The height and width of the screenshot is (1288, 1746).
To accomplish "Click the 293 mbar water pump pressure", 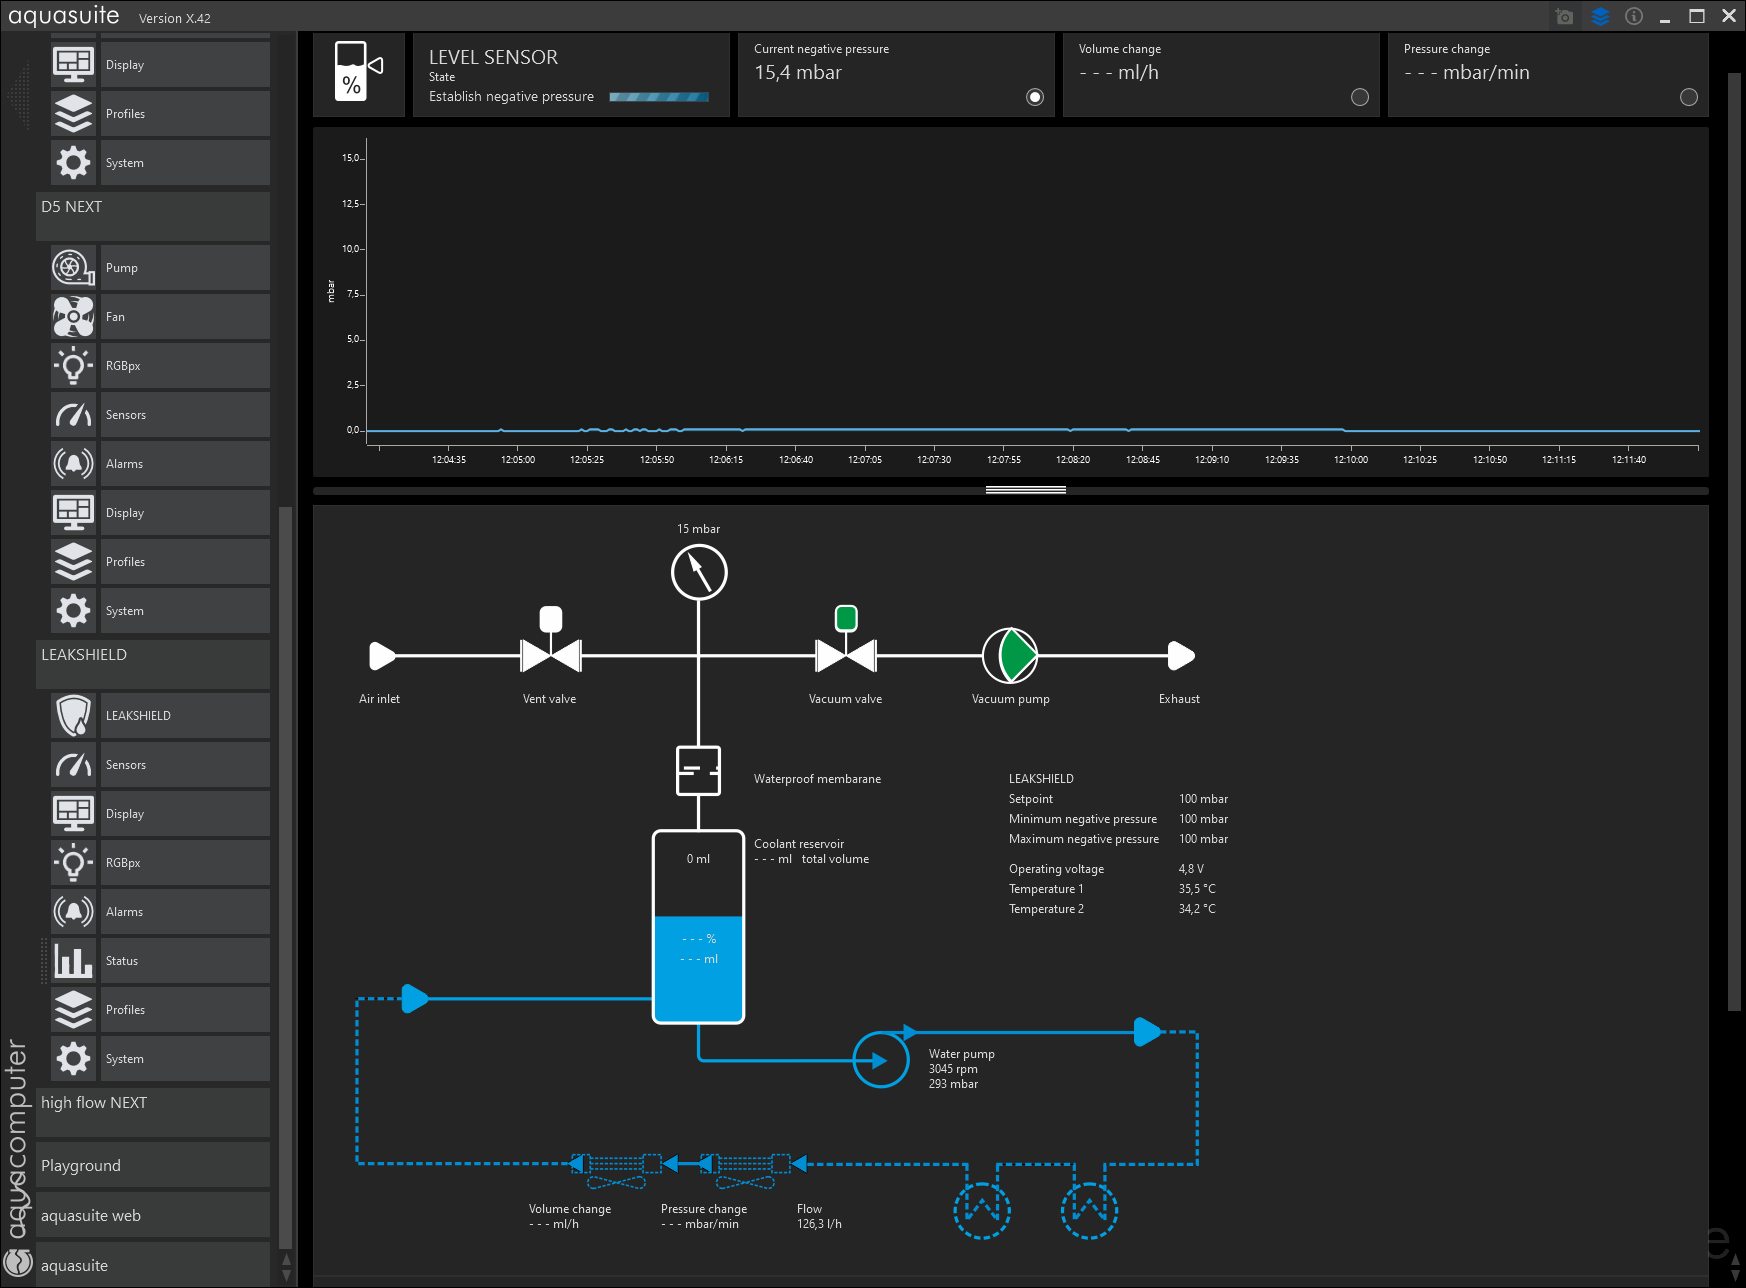I will [953, 1084].
